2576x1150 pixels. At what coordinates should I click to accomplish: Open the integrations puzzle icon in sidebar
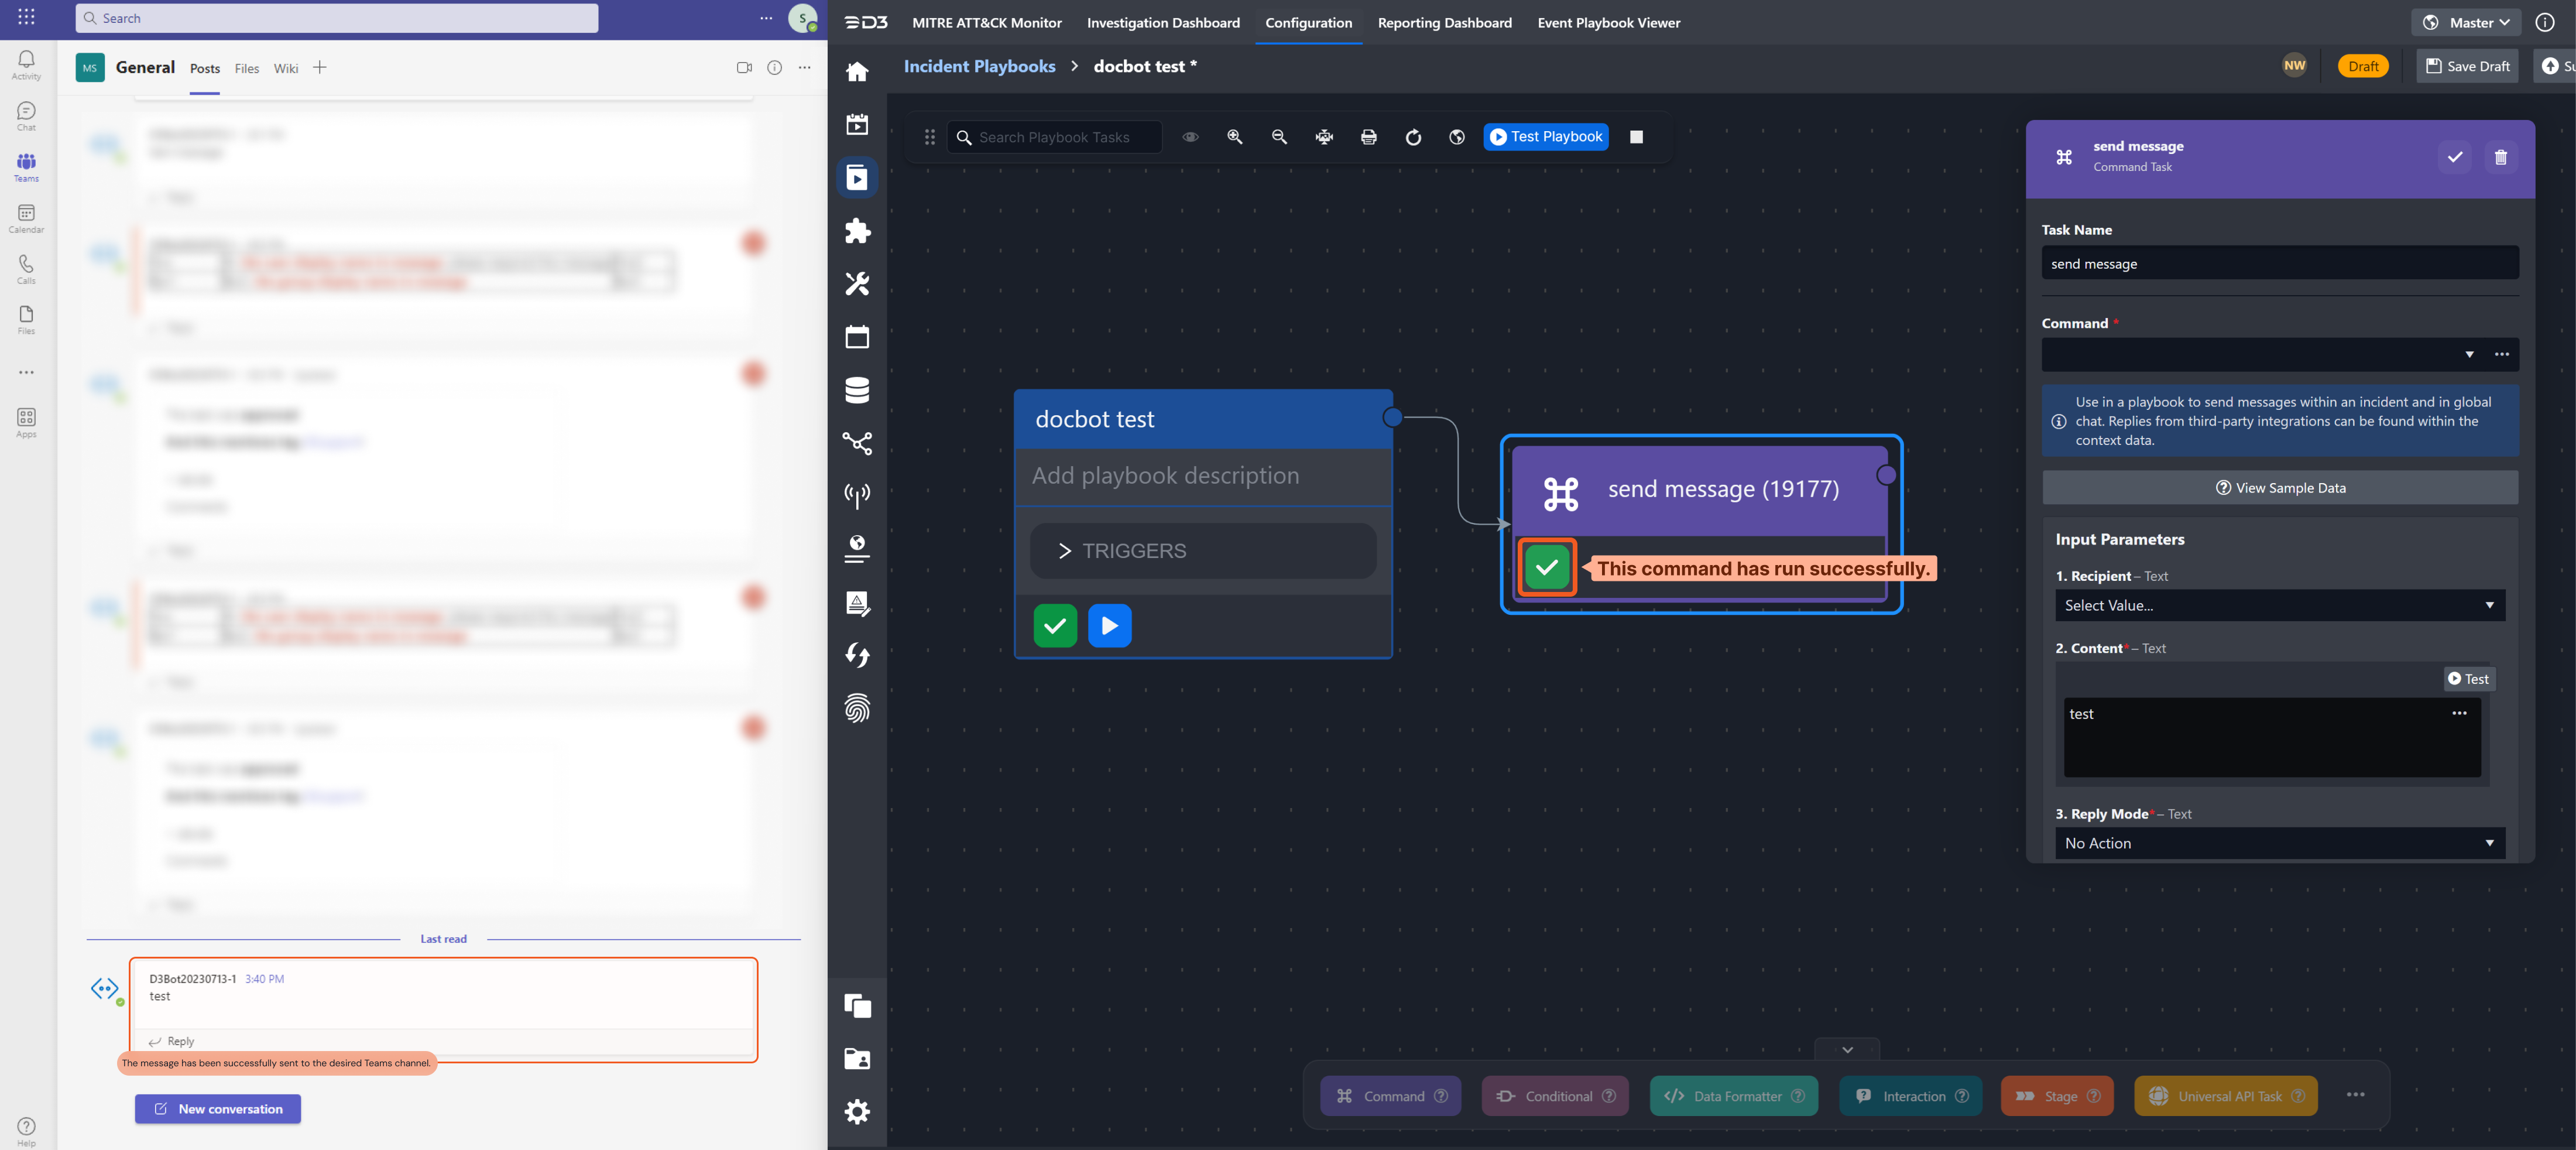coord(857,231)
